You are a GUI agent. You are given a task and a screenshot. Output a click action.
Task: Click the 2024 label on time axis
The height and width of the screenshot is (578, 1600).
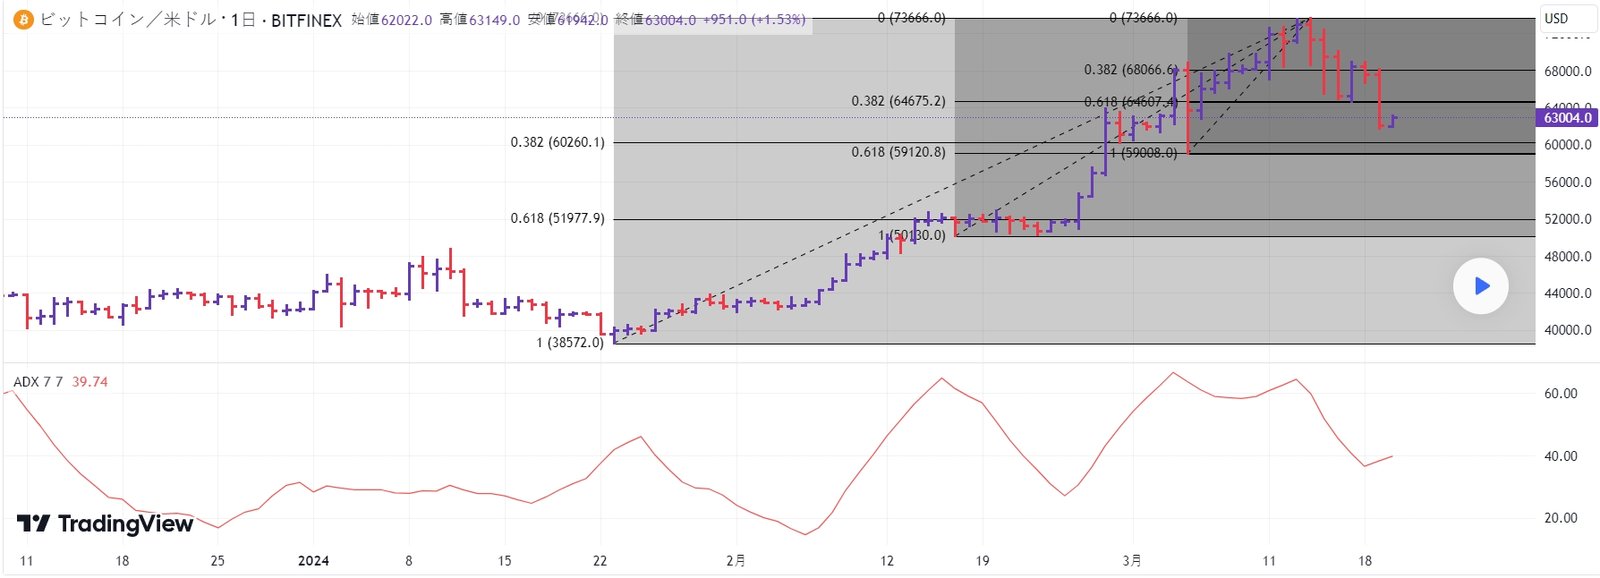(313, 561)
